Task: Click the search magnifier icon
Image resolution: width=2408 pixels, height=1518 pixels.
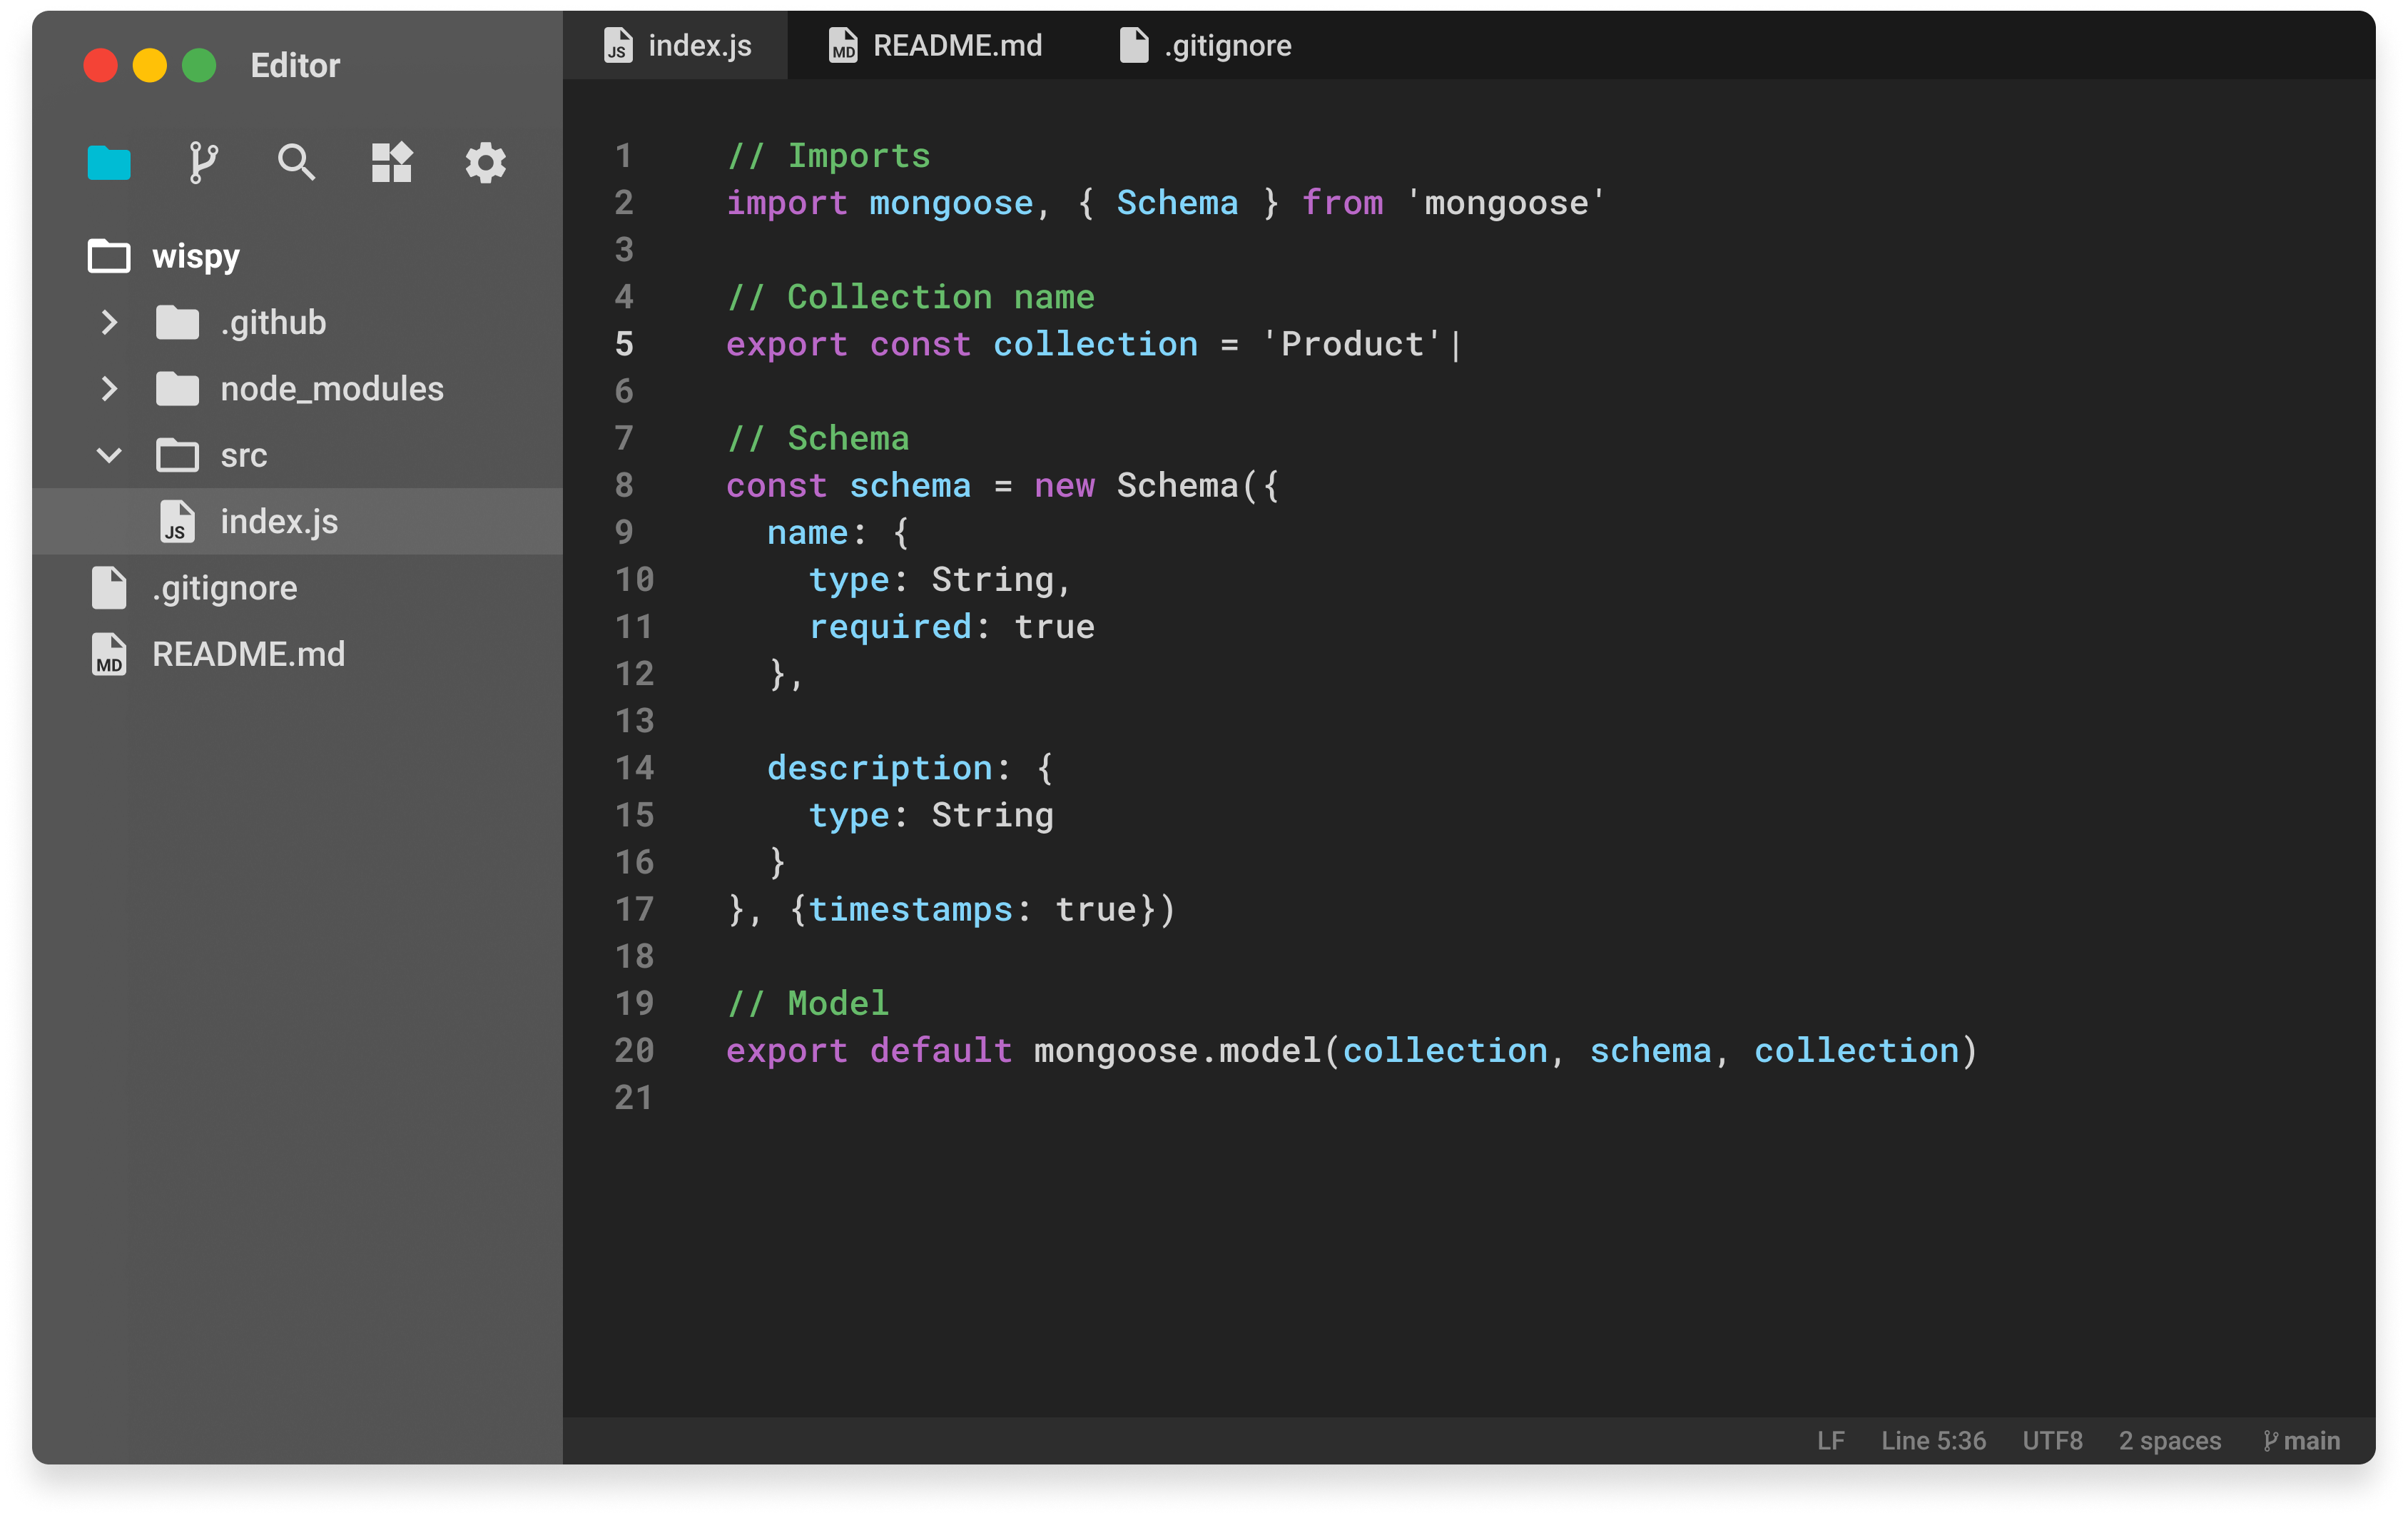Action: click(296, 162)
